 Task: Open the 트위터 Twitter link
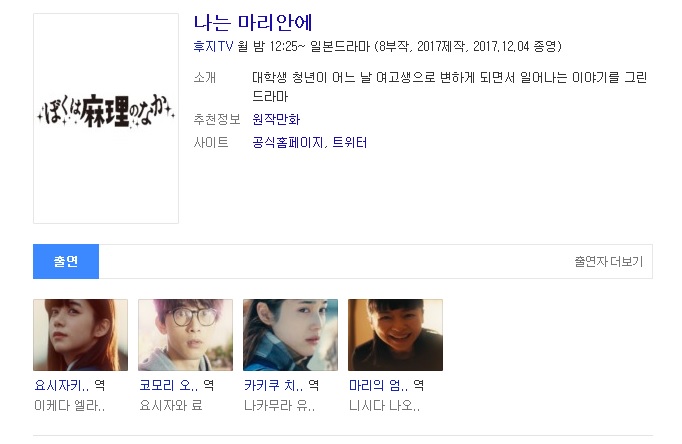coord(350,142)
